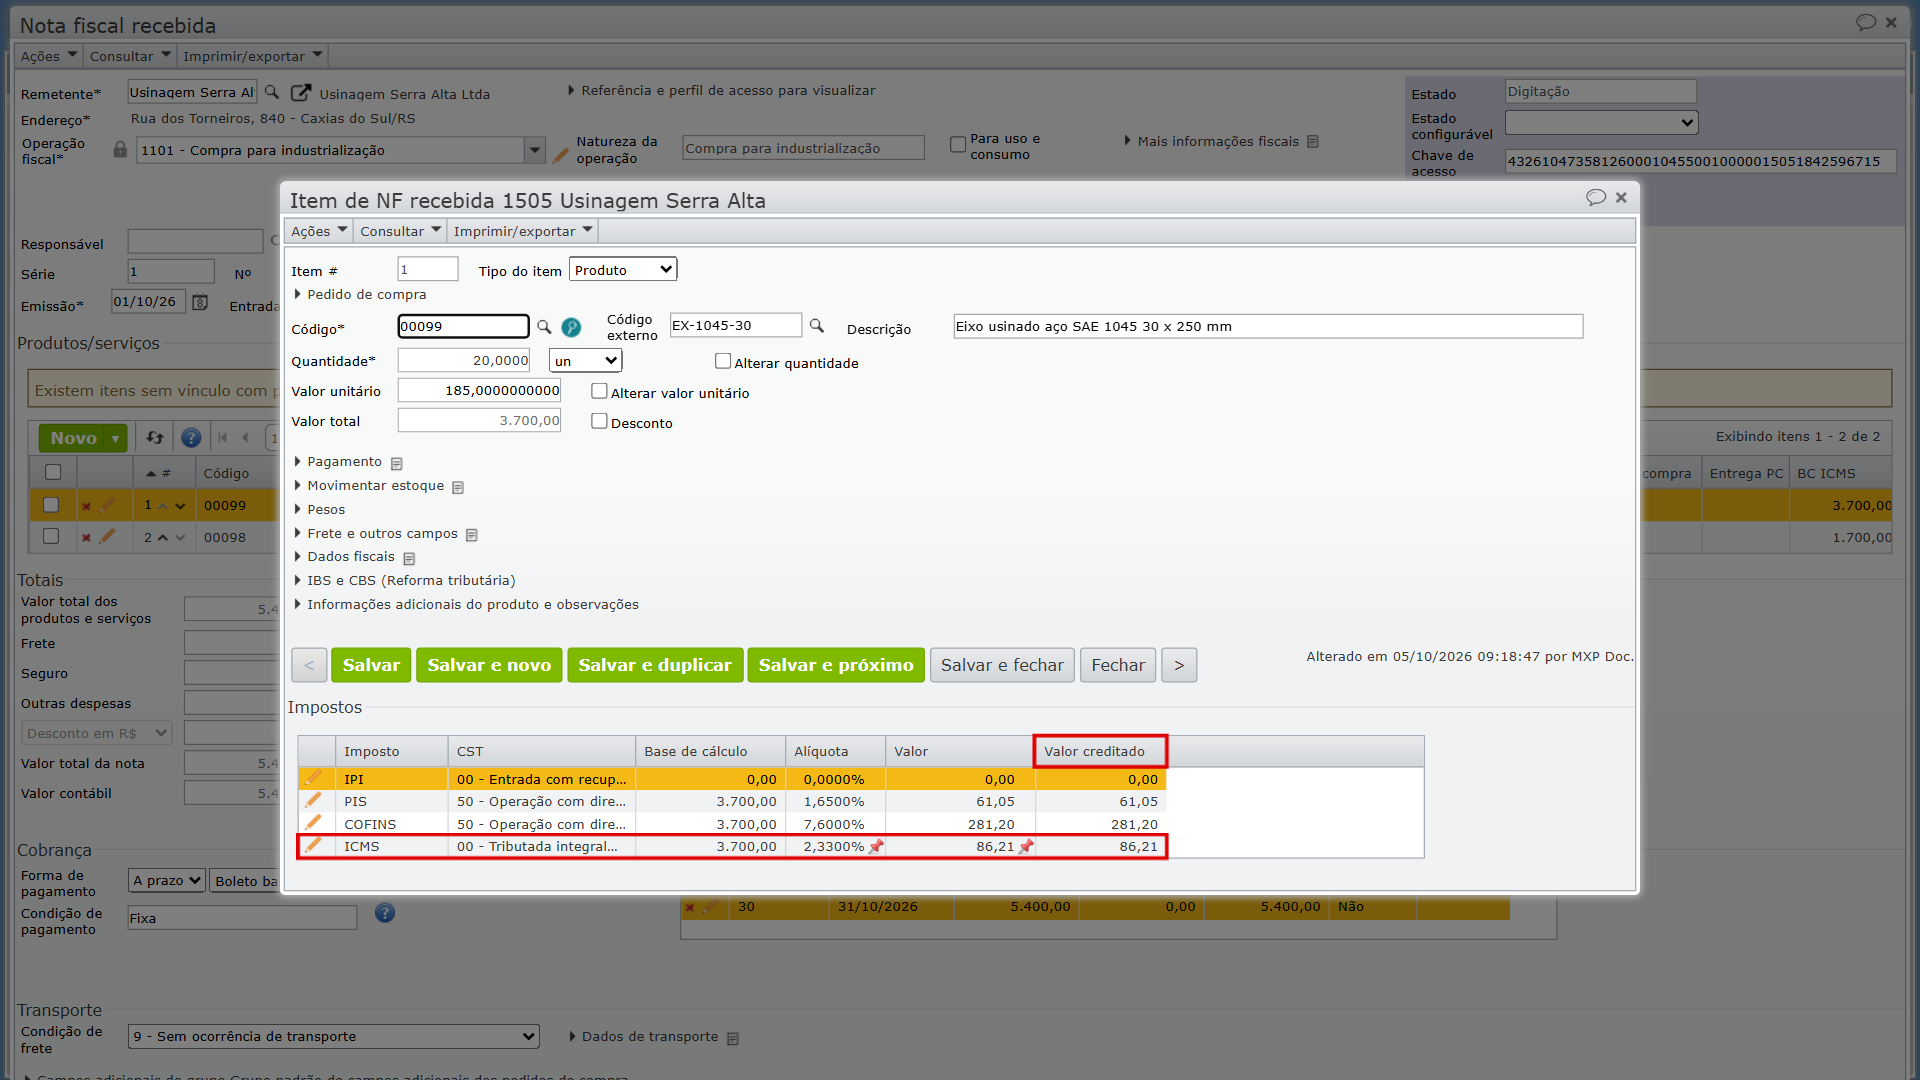
Task: Click the Salvar e próximo button
Action: 836,665
